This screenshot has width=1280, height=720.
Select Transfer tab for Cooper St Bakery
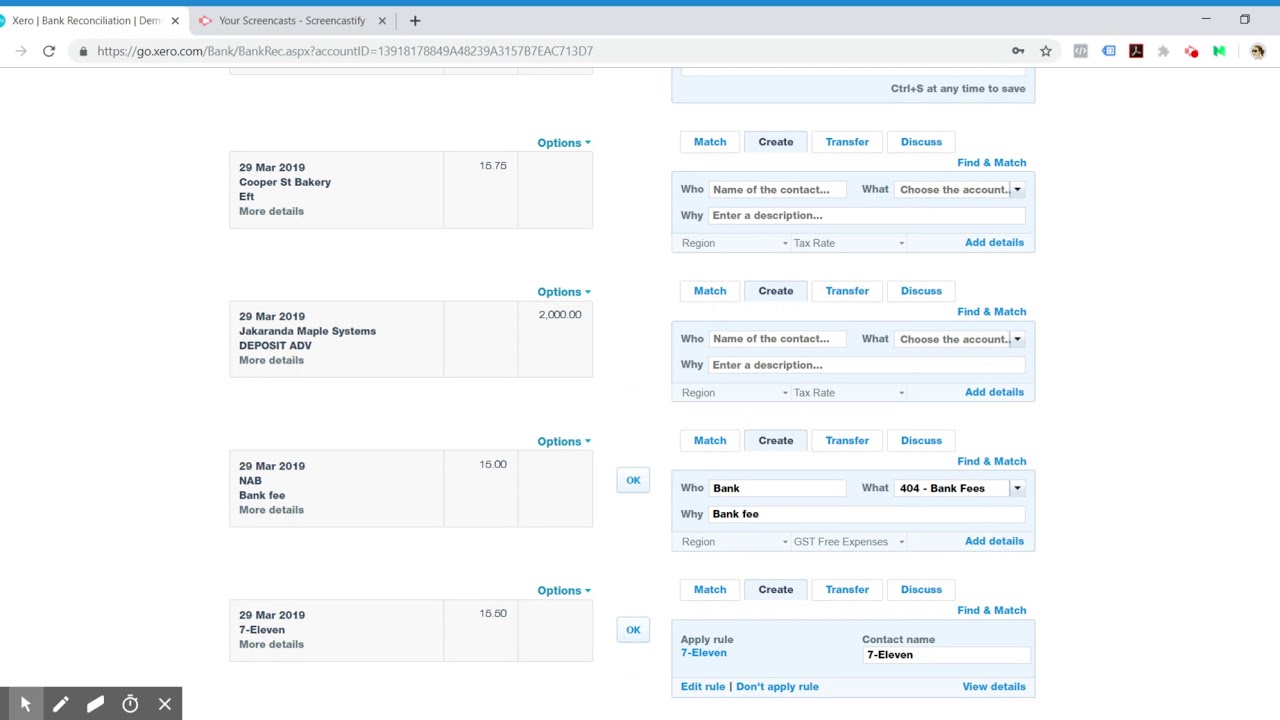tap(847, 142)
